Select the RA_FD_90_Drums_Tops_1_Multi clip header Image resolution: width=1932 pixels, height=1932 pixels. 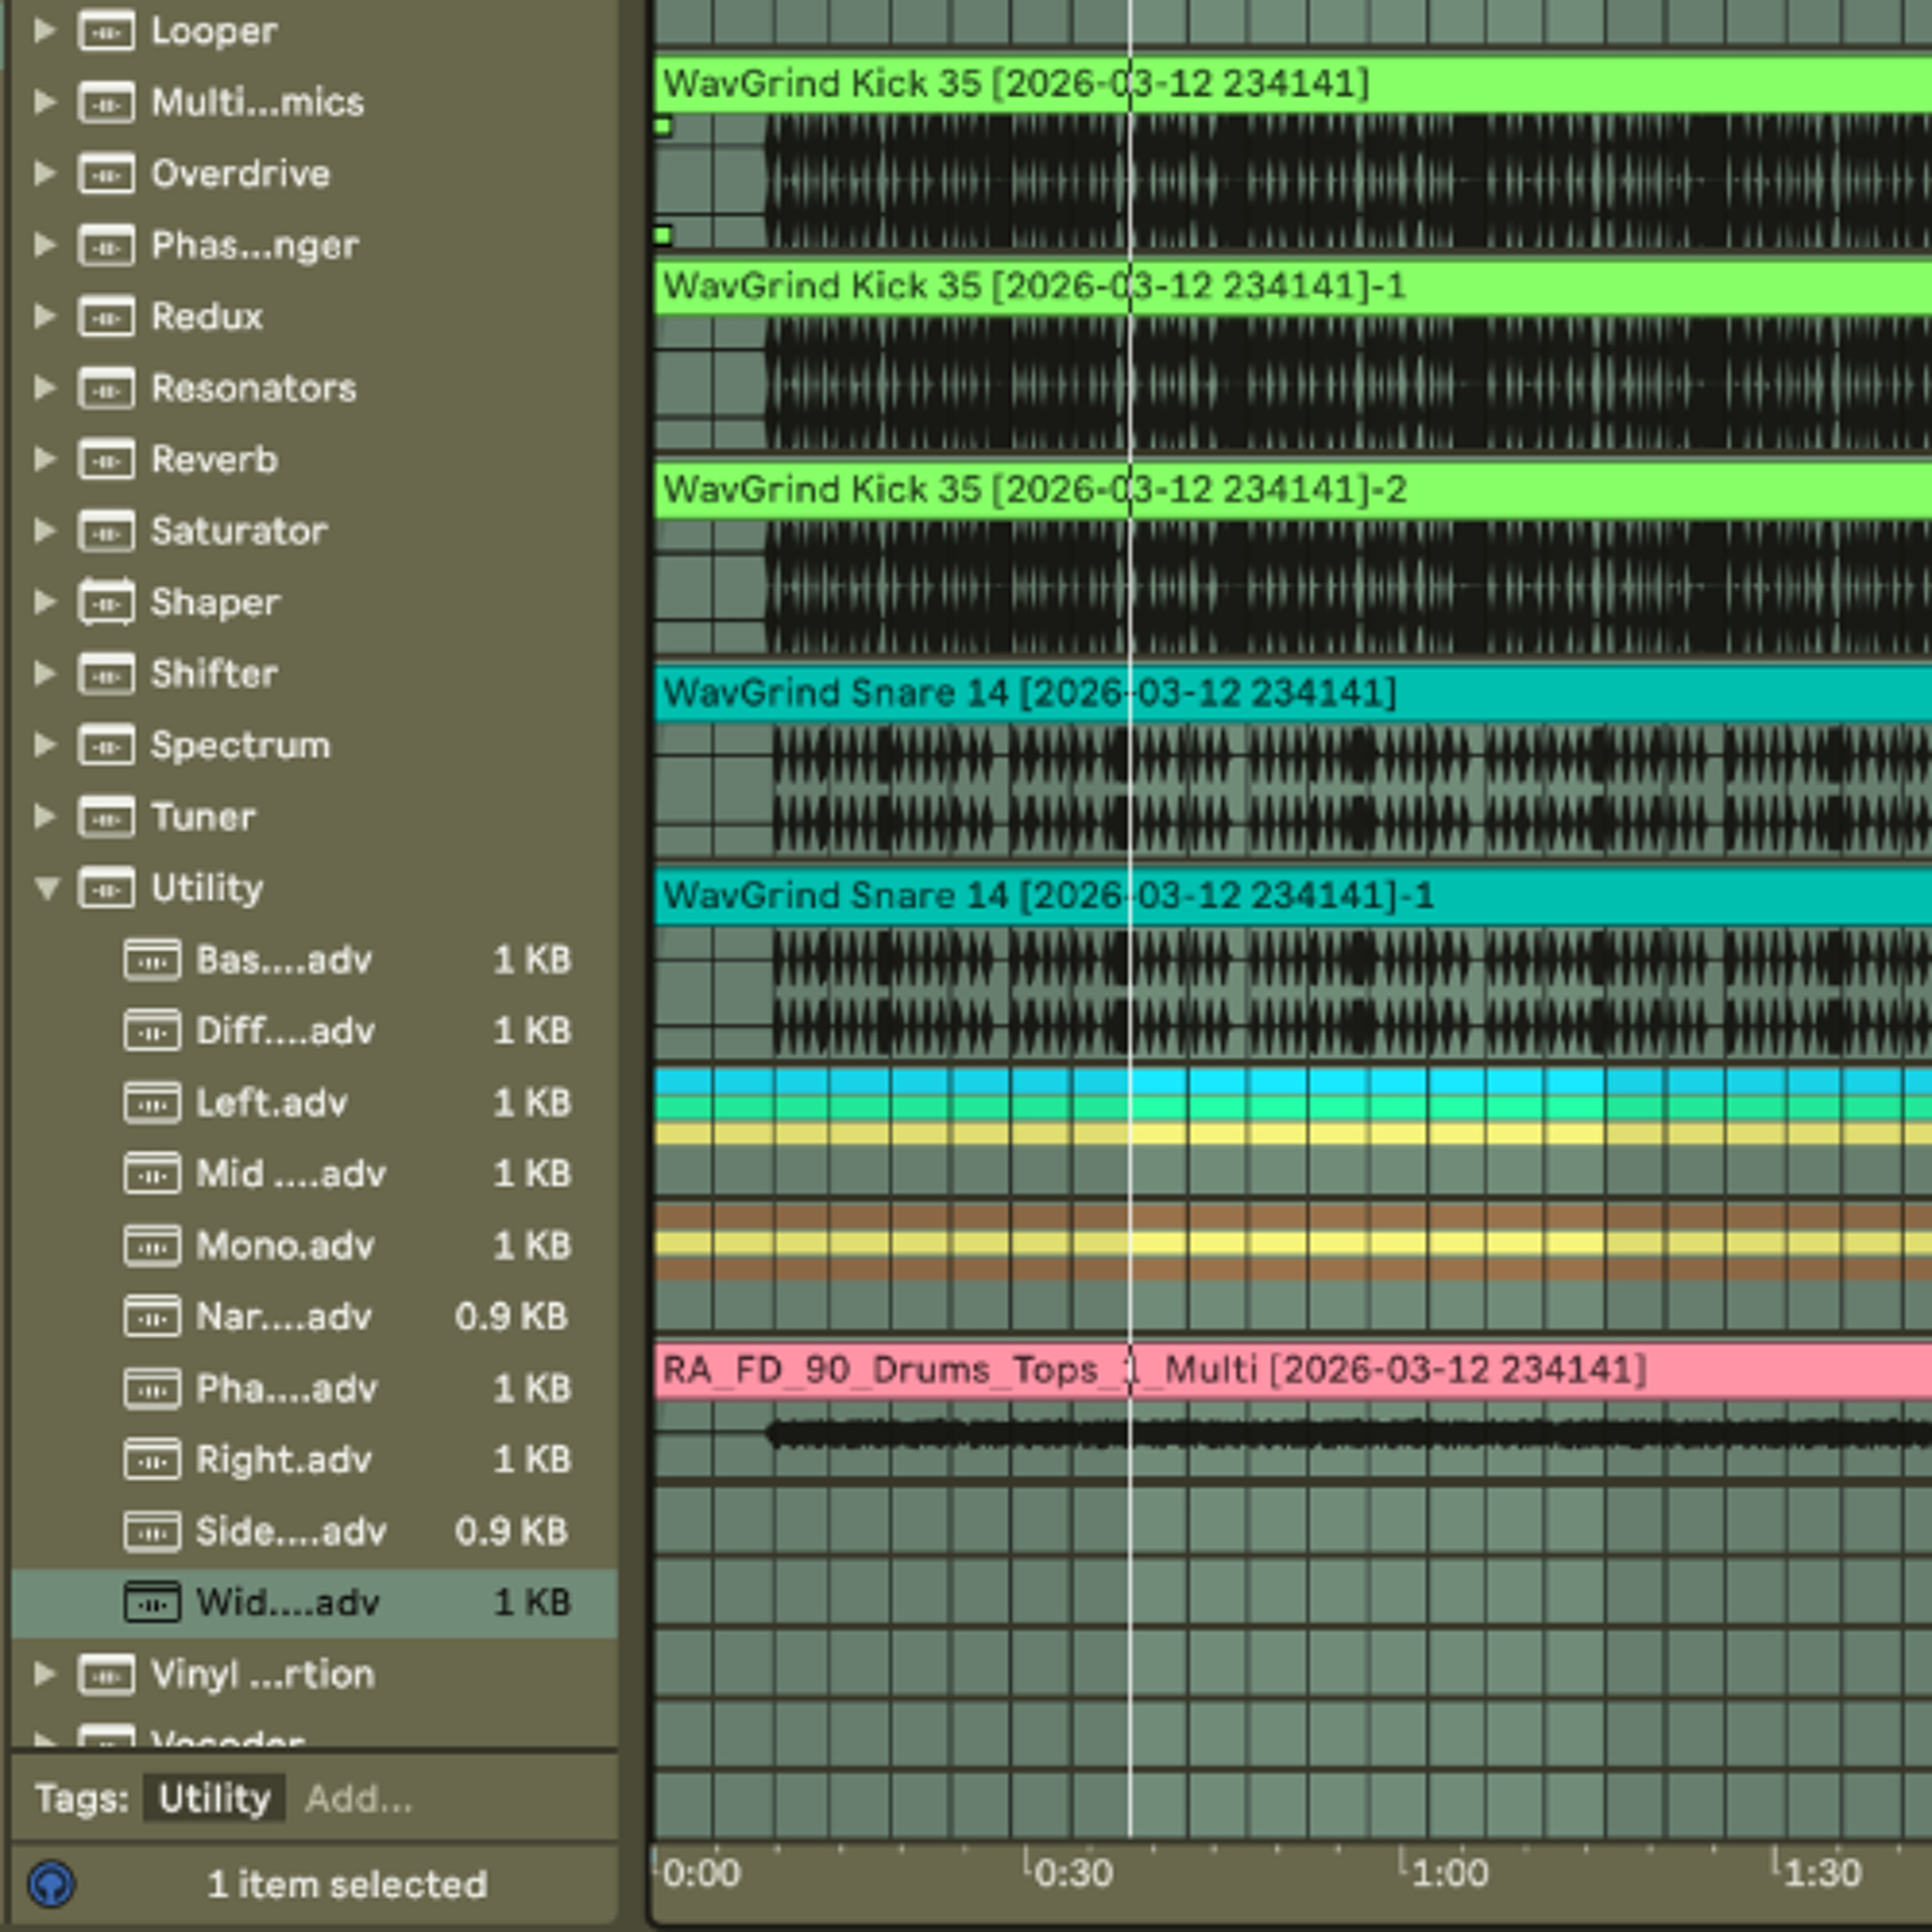tap(1292, 1370)
